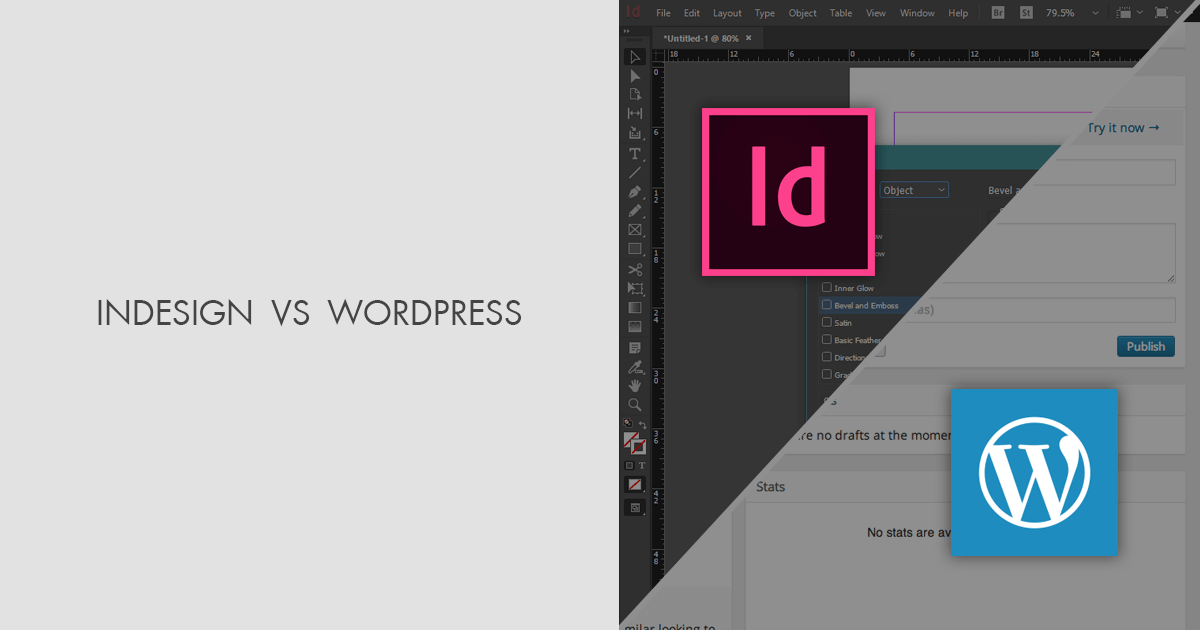Click the Try it now link
The image size is (1200, 630).
pos(1124,127)
